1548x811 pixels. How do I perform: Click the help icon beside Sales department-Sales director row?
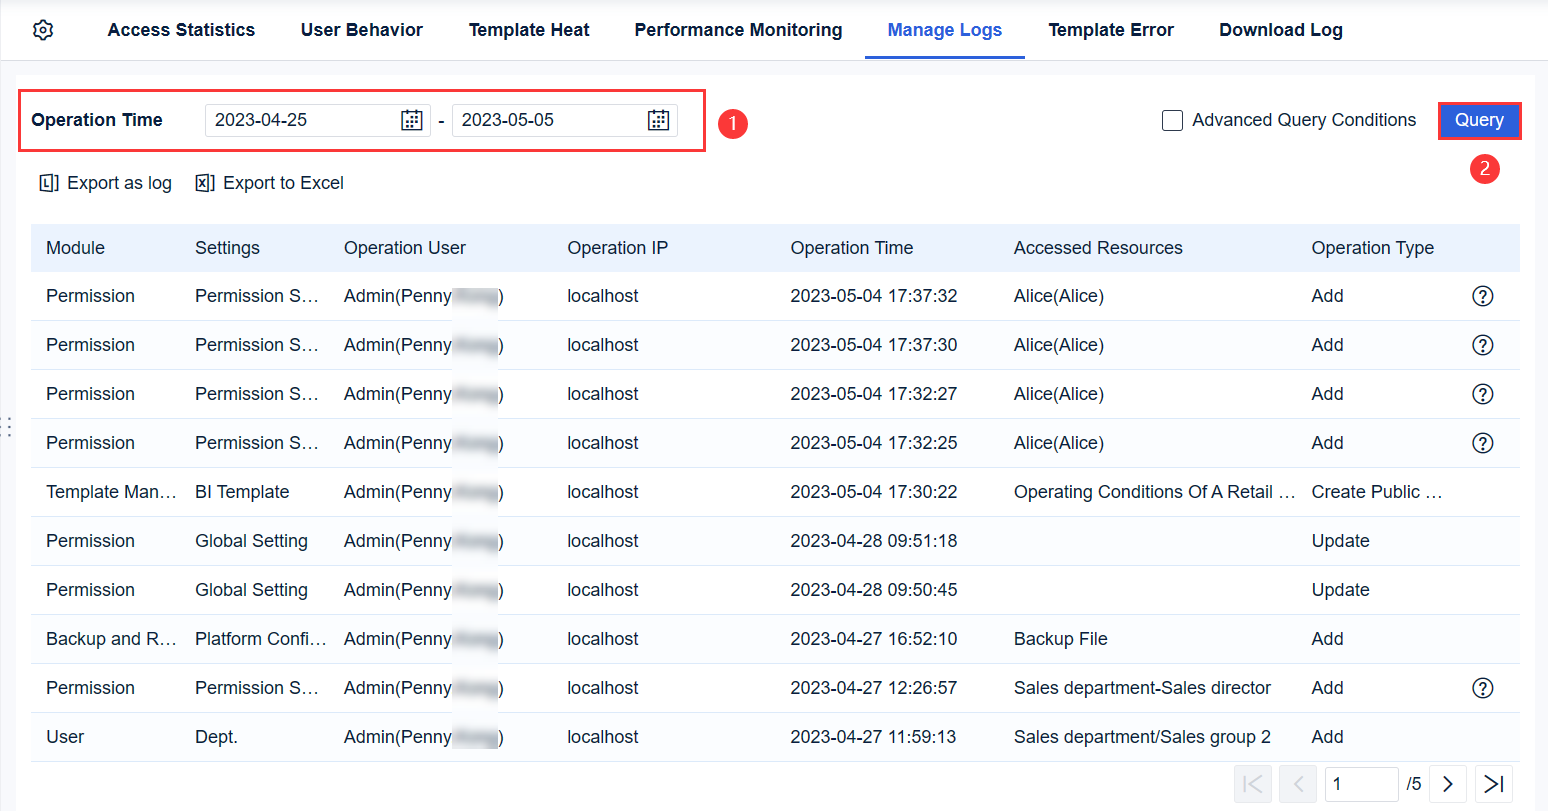(x=1483, y=687)
